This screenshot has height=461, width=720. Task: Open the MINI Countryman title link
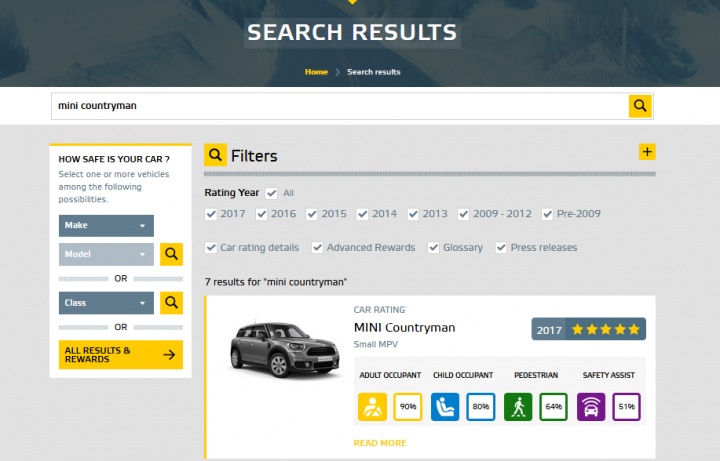click(405, 327)
